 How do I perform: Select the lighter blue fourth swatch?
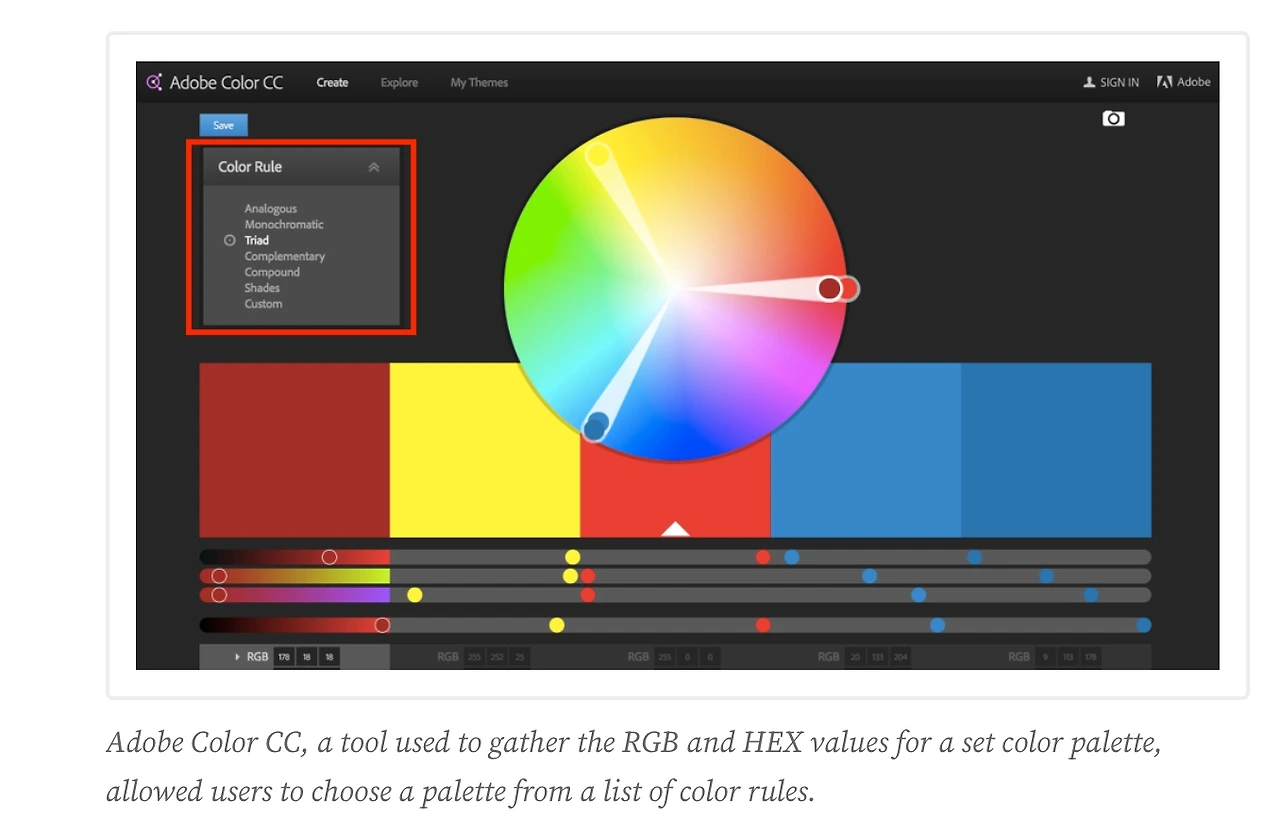point(866,450)
